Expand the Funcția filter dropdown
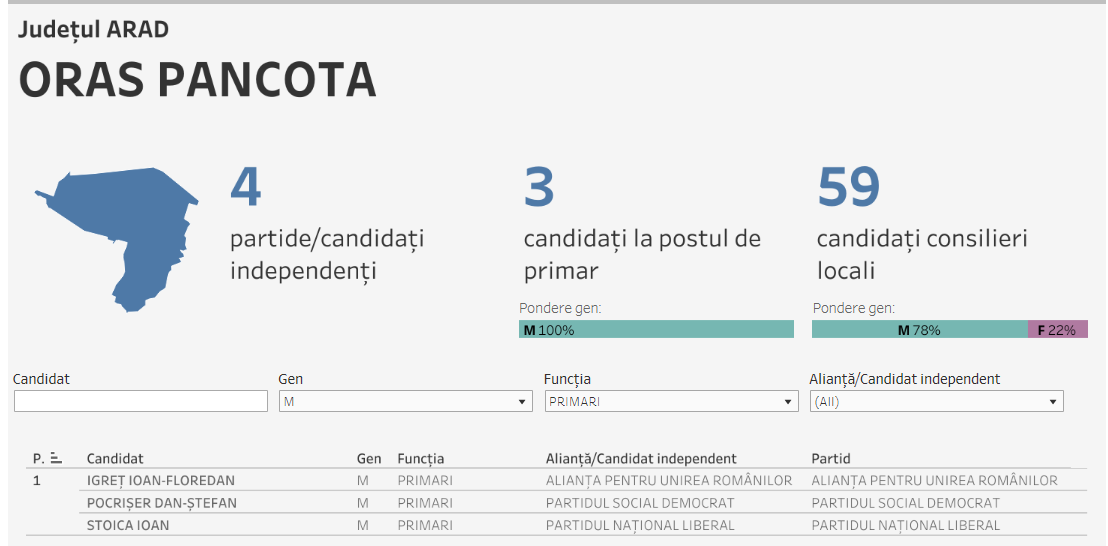1108x546 pixels. [670, 401]
